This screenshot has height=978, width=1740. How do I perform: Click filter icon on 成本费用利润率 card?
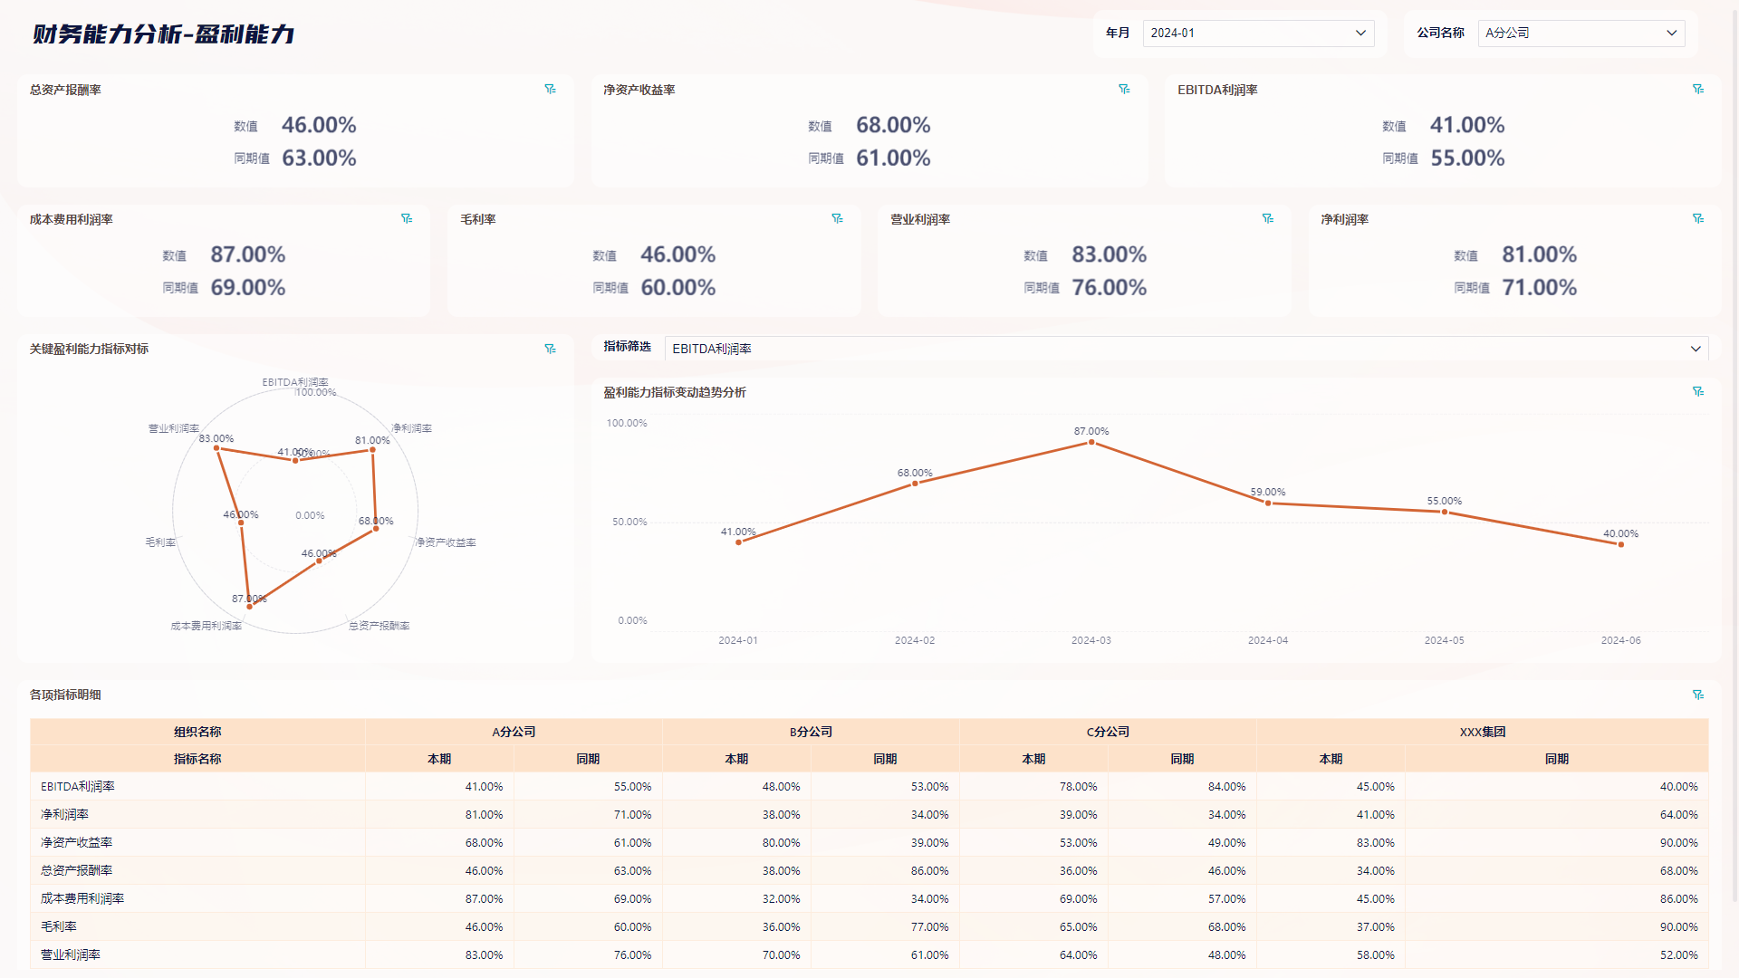407,218
